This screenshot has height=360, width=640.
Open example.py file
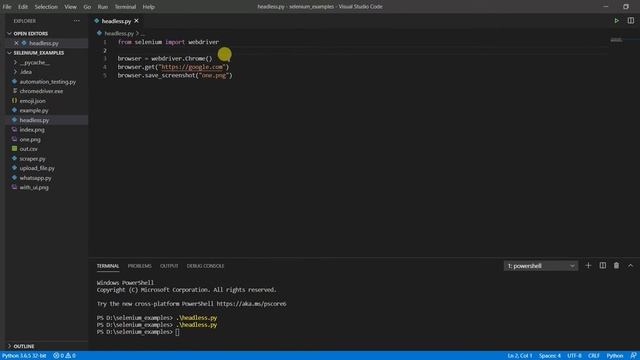[33, 110]
